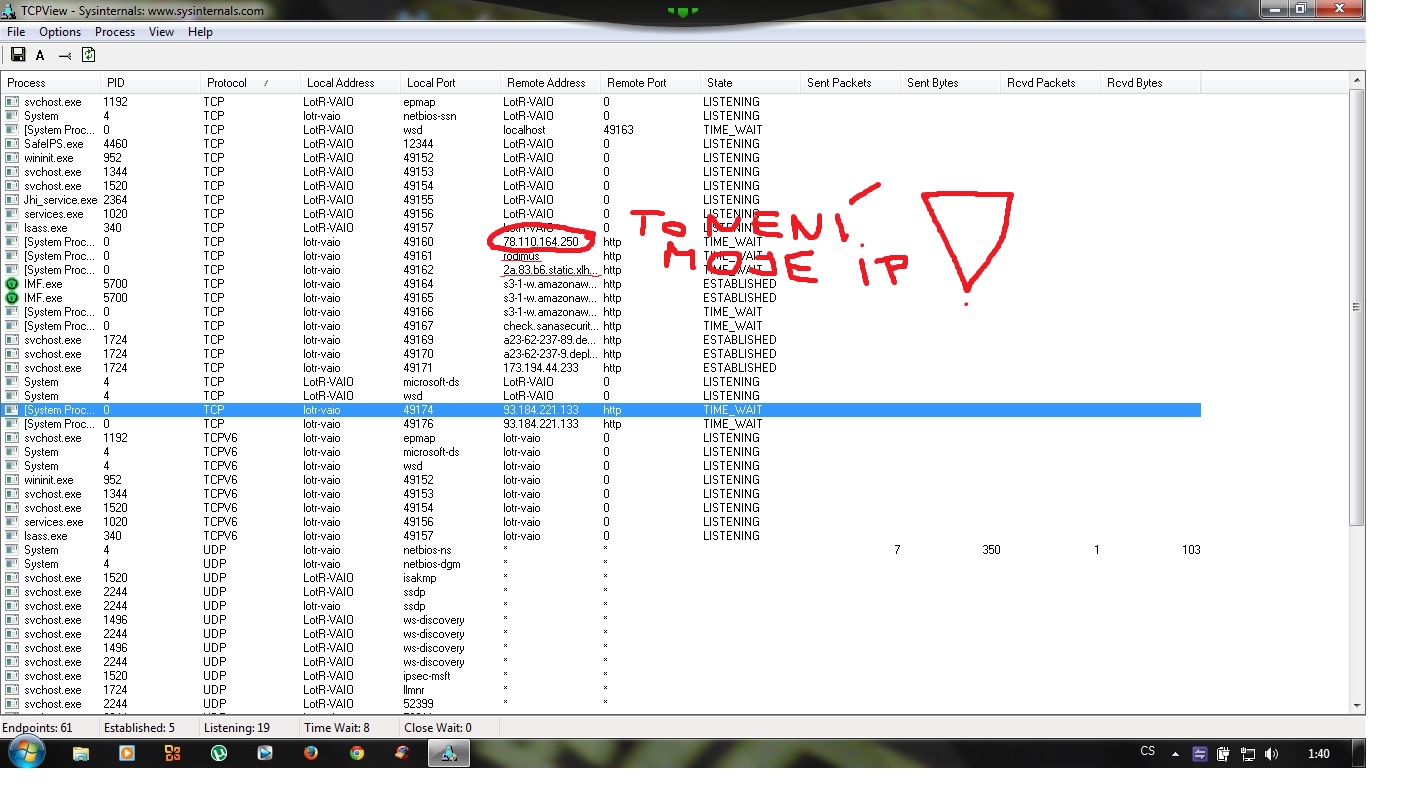Sort by the Remote Address column header

(x=550, y=83)
